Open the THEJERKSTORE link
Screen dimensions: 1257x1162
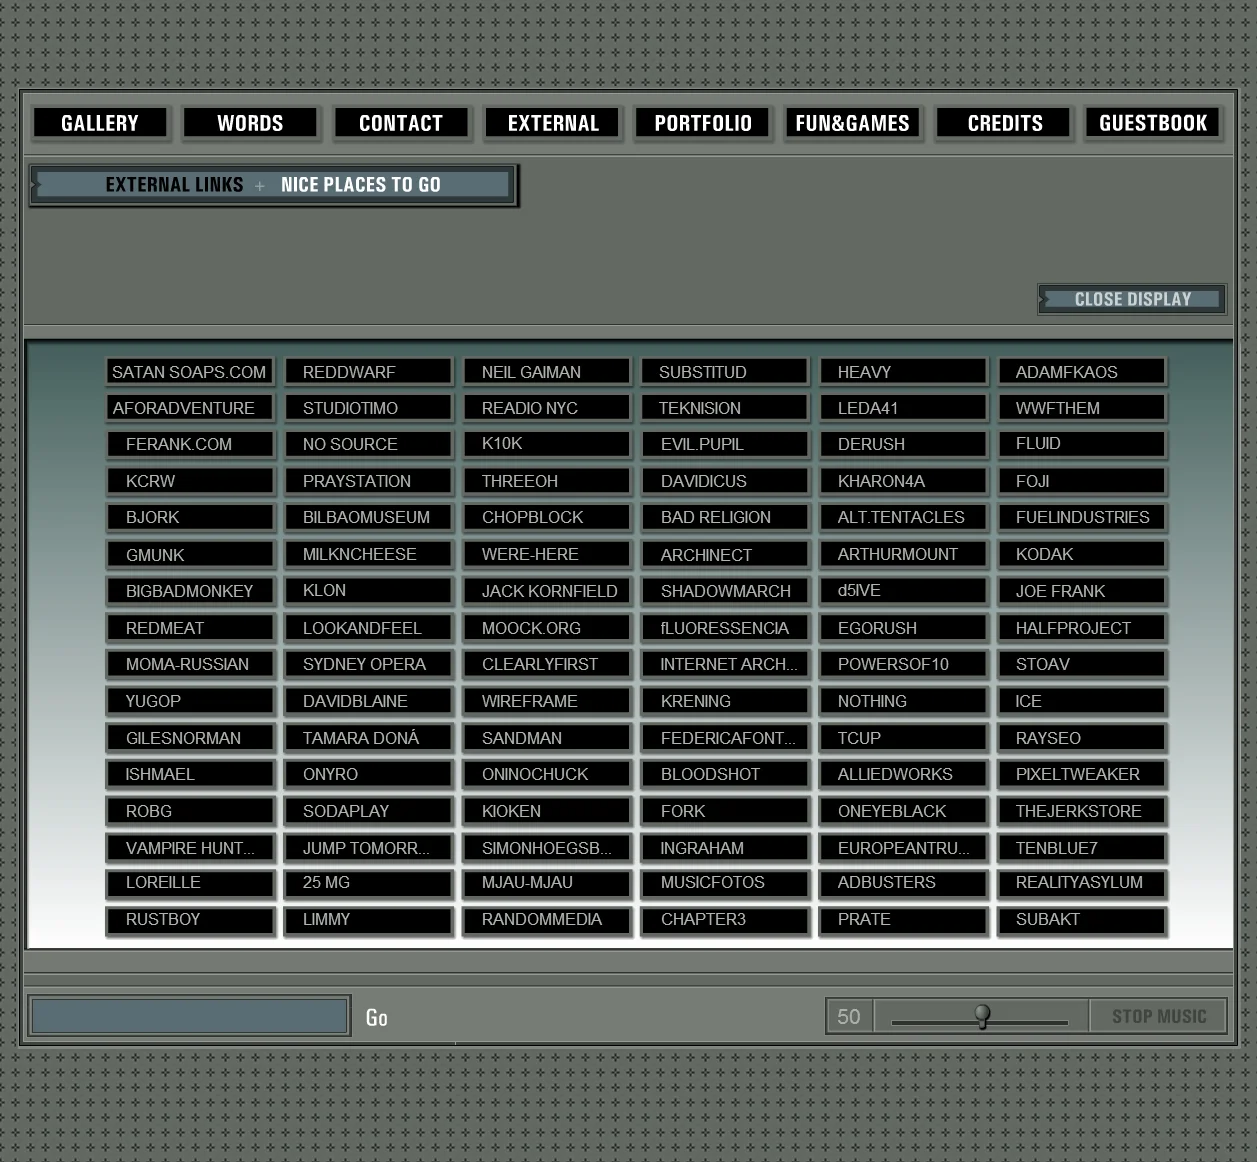click(1082, 811)
